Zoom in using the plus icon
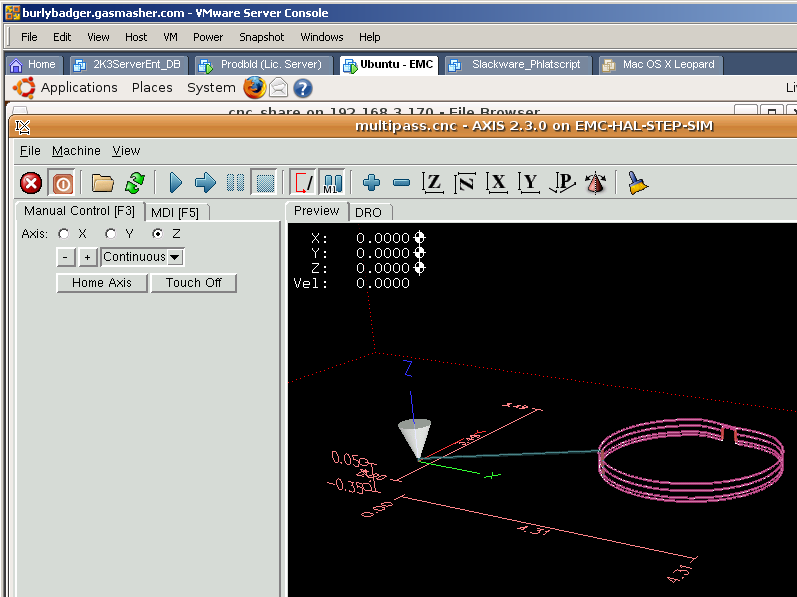This screenshot has width=797, height=597. (372, 183)
